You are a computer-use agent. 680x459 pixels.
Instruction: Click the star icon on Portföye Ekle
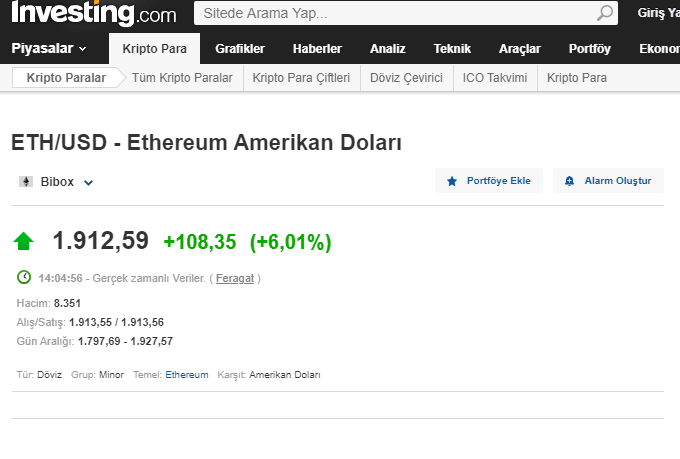click(x=452, y=181)
